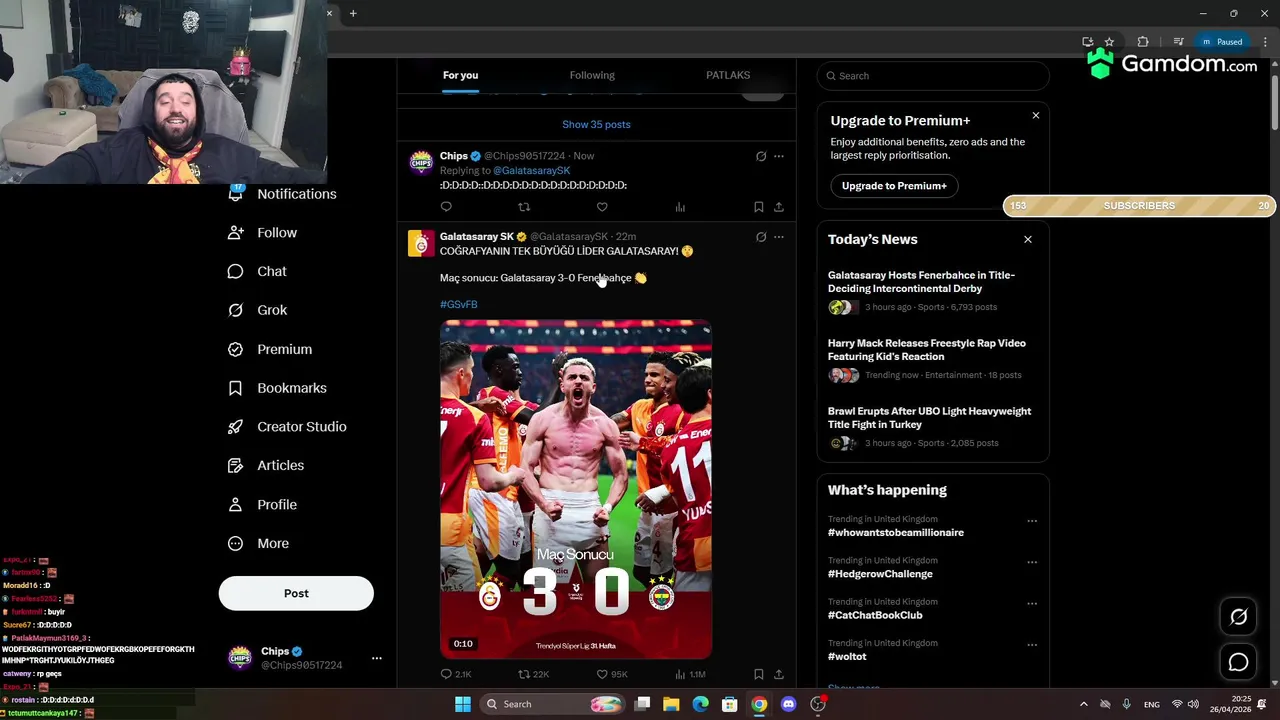Open Grok explain icon on Chips post
The image size is (1280, 720).
pos(761,156)
